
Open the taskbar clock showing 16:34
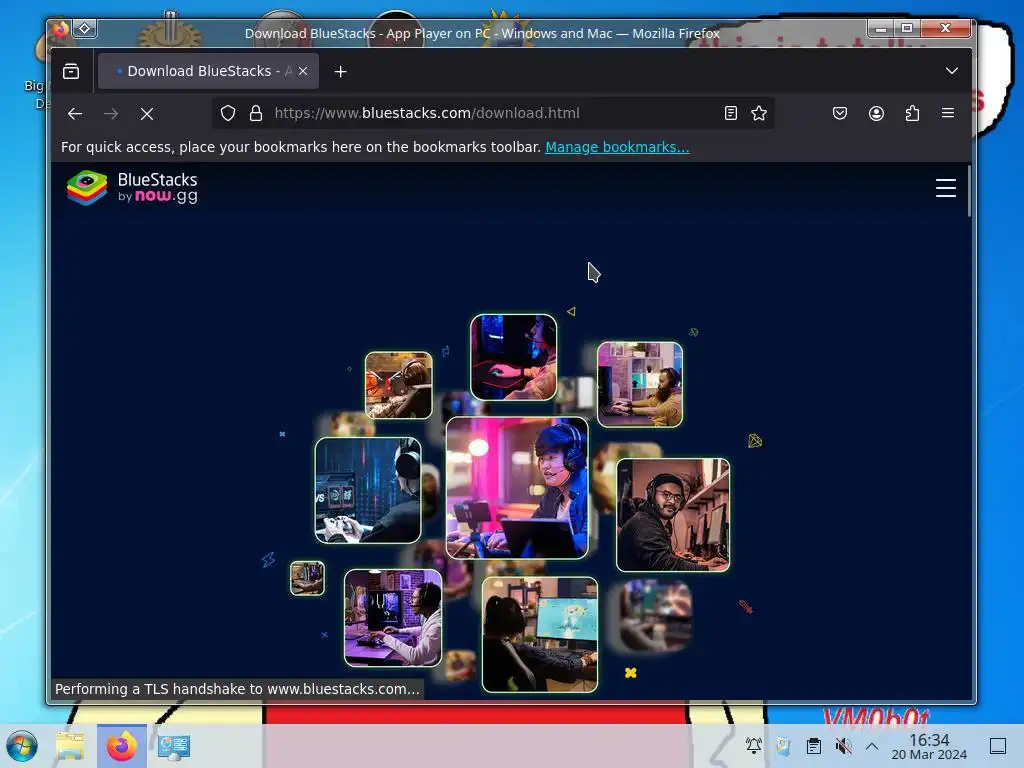929,746
